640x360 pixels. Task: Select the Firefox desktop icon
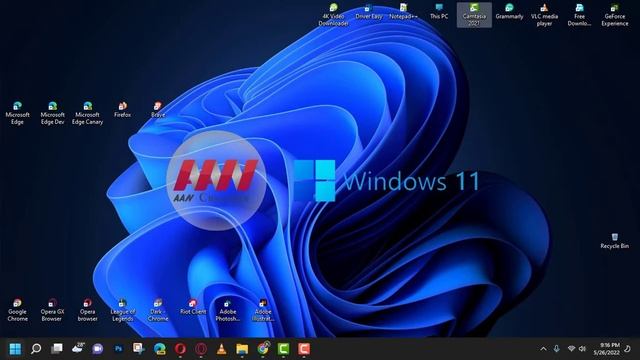tap(122, 110)
